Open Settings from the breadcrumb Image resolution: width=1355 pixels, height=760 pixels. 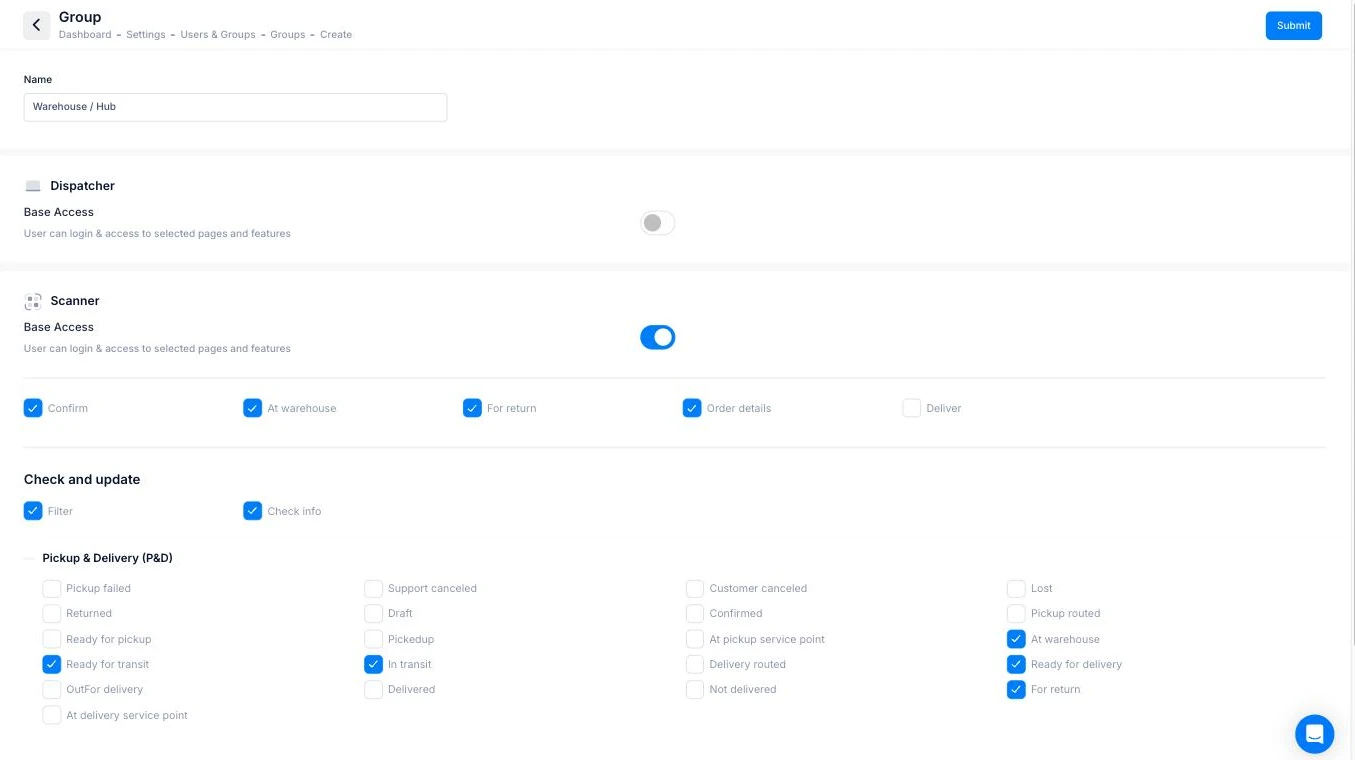pyautogui.click(x=146, y=34)
